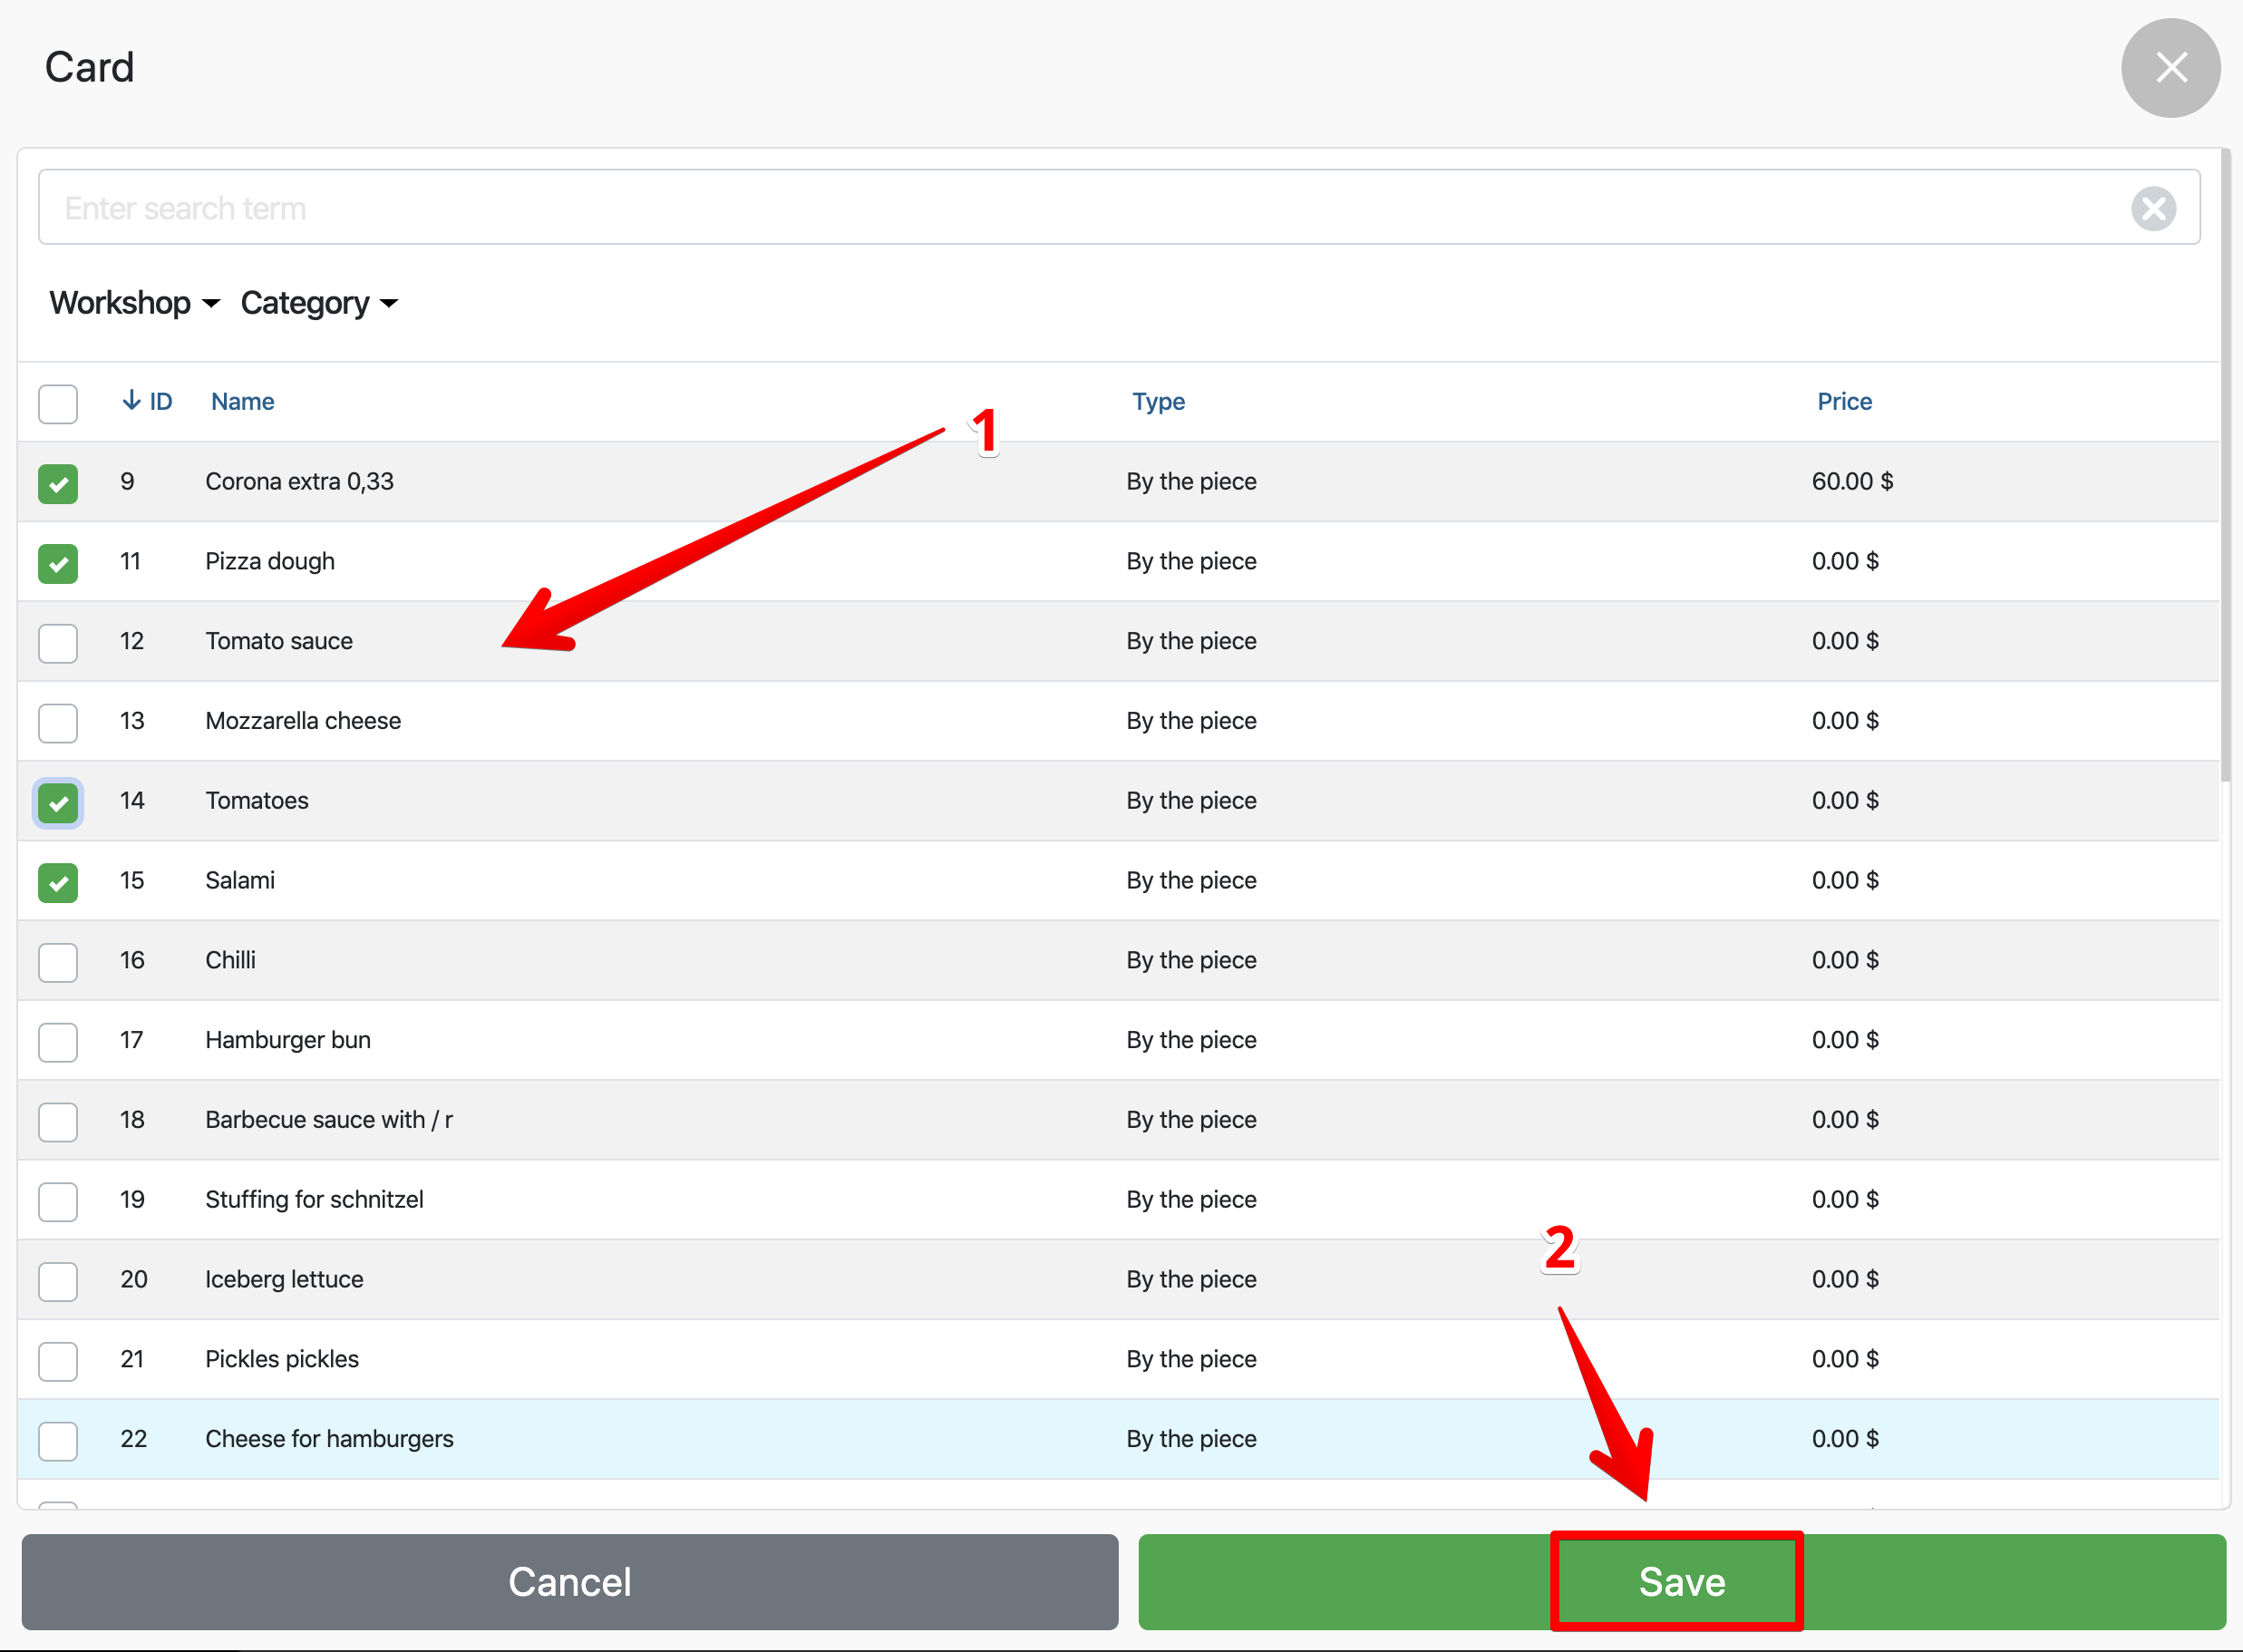The width and height of the screenshot is (2243, 1652).
Task: Expand the Category filter dropdown
Action: point(319,303)
